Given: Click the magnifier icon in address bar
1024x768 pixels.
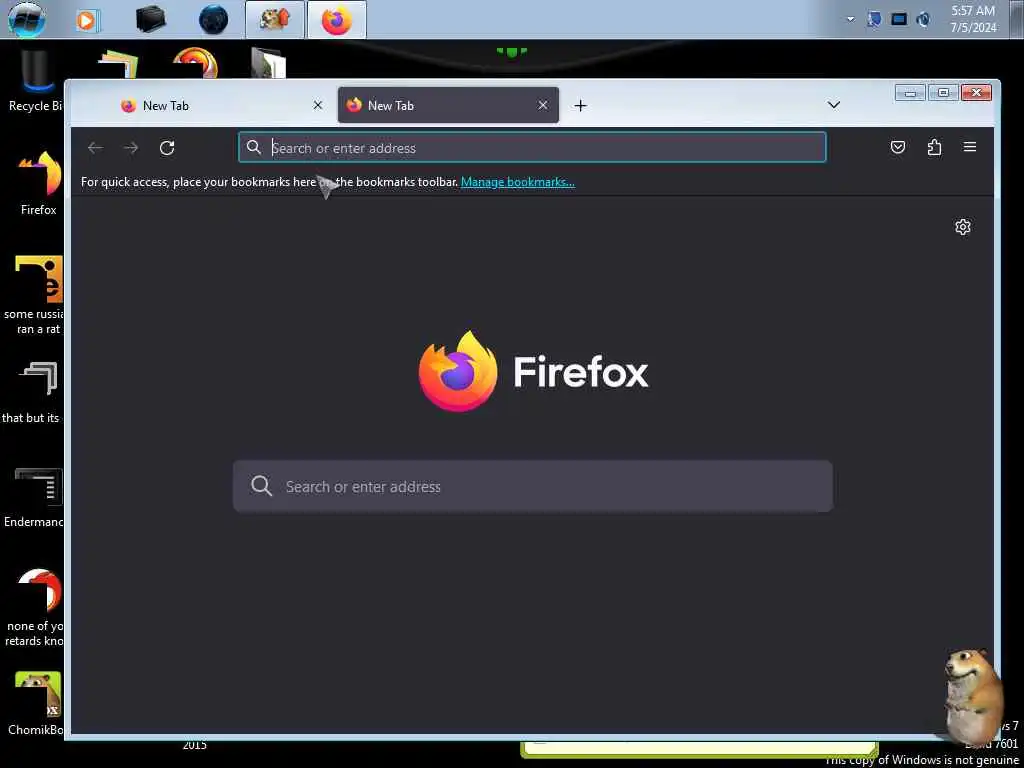Looking at the screenshot, I should click(x=254, y=148).
